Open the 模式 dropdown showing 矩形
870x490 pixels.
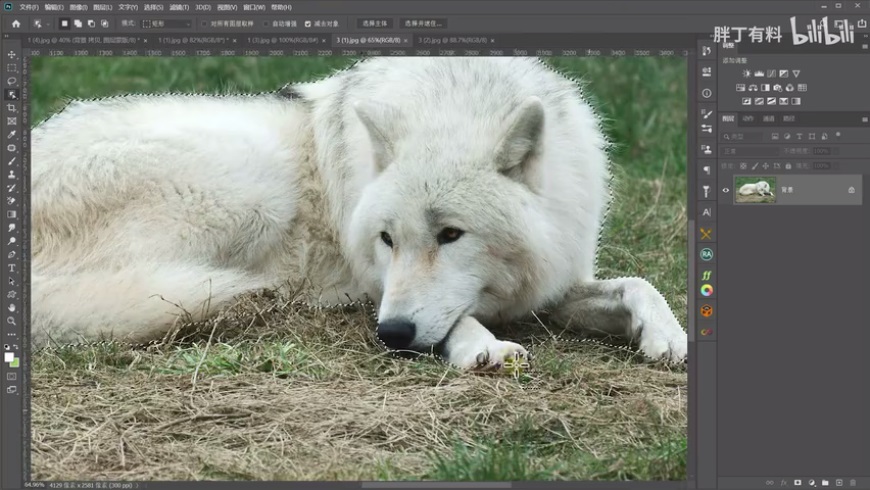point(166,23)
